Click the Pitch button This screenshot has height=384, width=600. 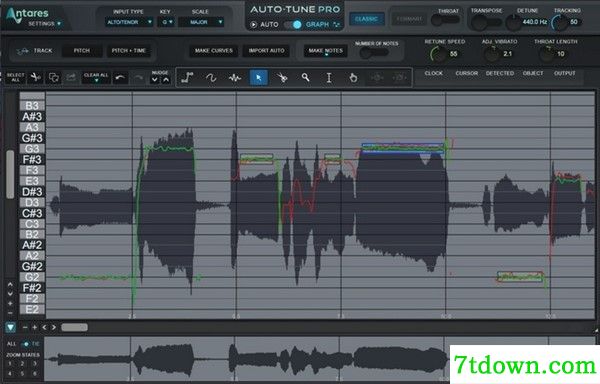82,50
